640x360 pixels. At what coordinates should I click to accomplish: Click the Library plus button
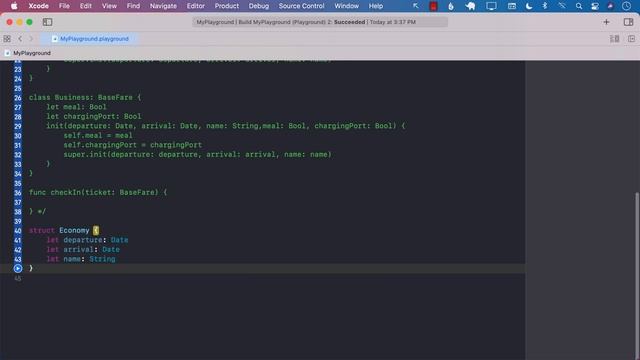606,22
